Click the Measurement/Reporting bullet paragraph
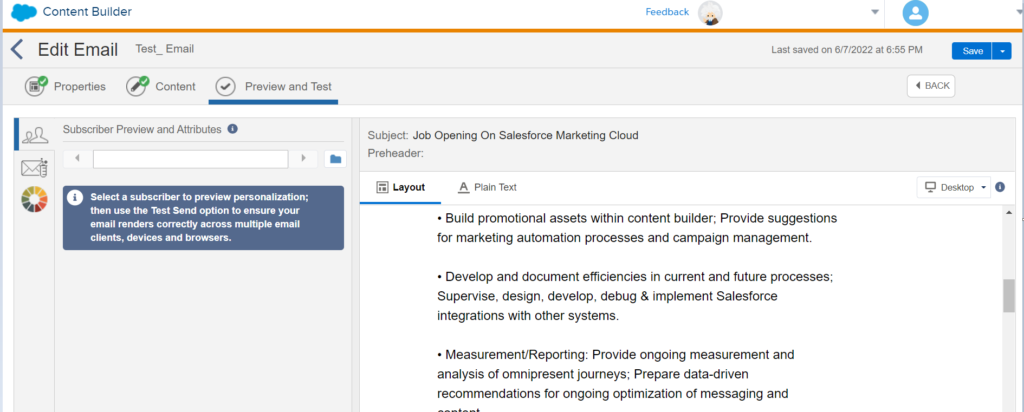Viewport: 1024px width, 412px height. click(x=616, y=383)
